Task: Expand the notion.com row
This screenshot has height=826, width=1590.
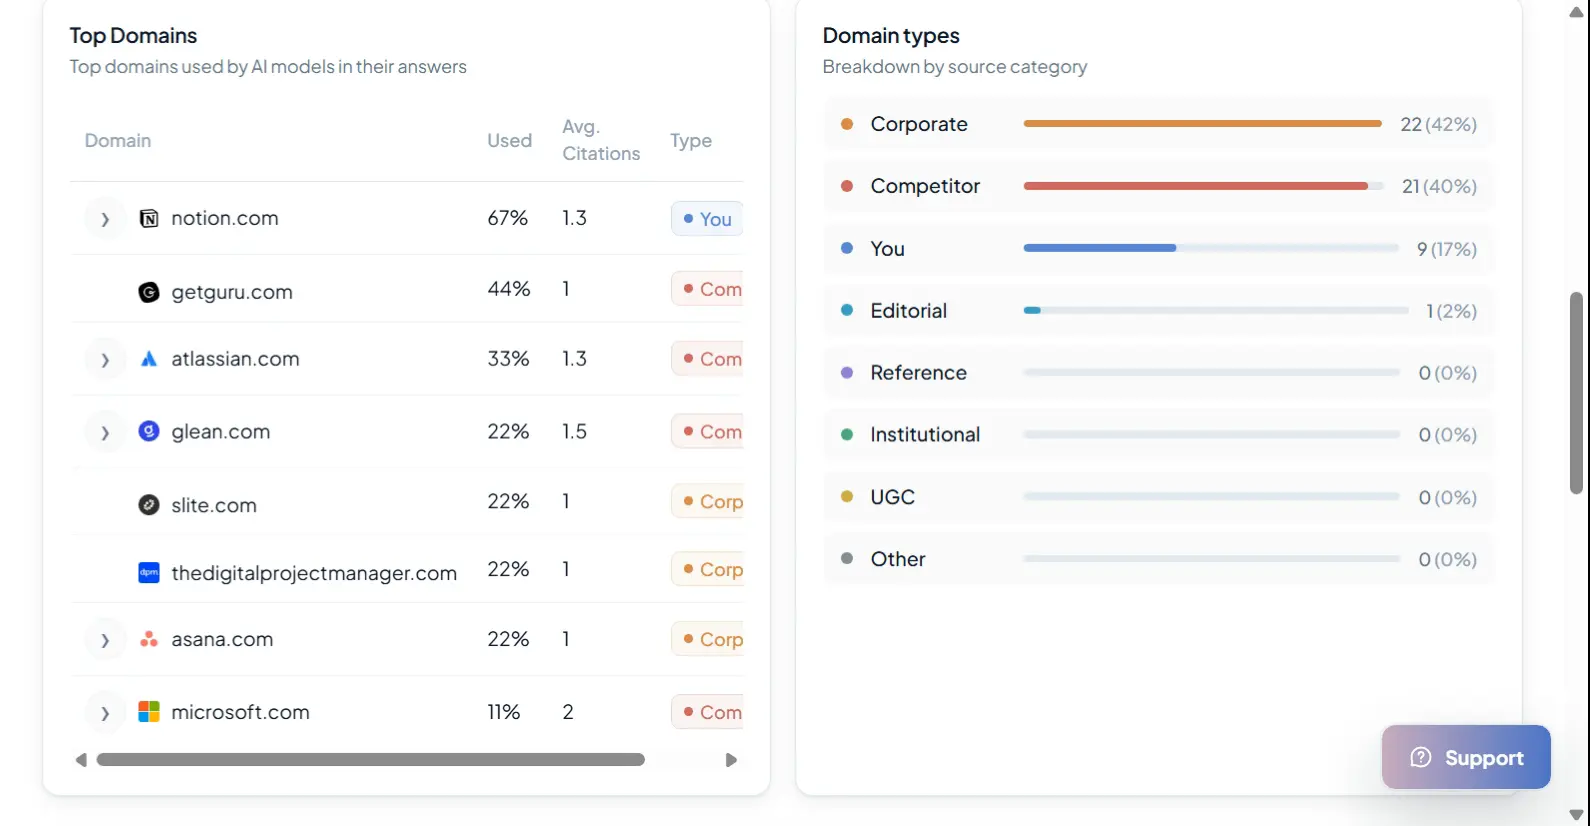Action: coord(105,219)
